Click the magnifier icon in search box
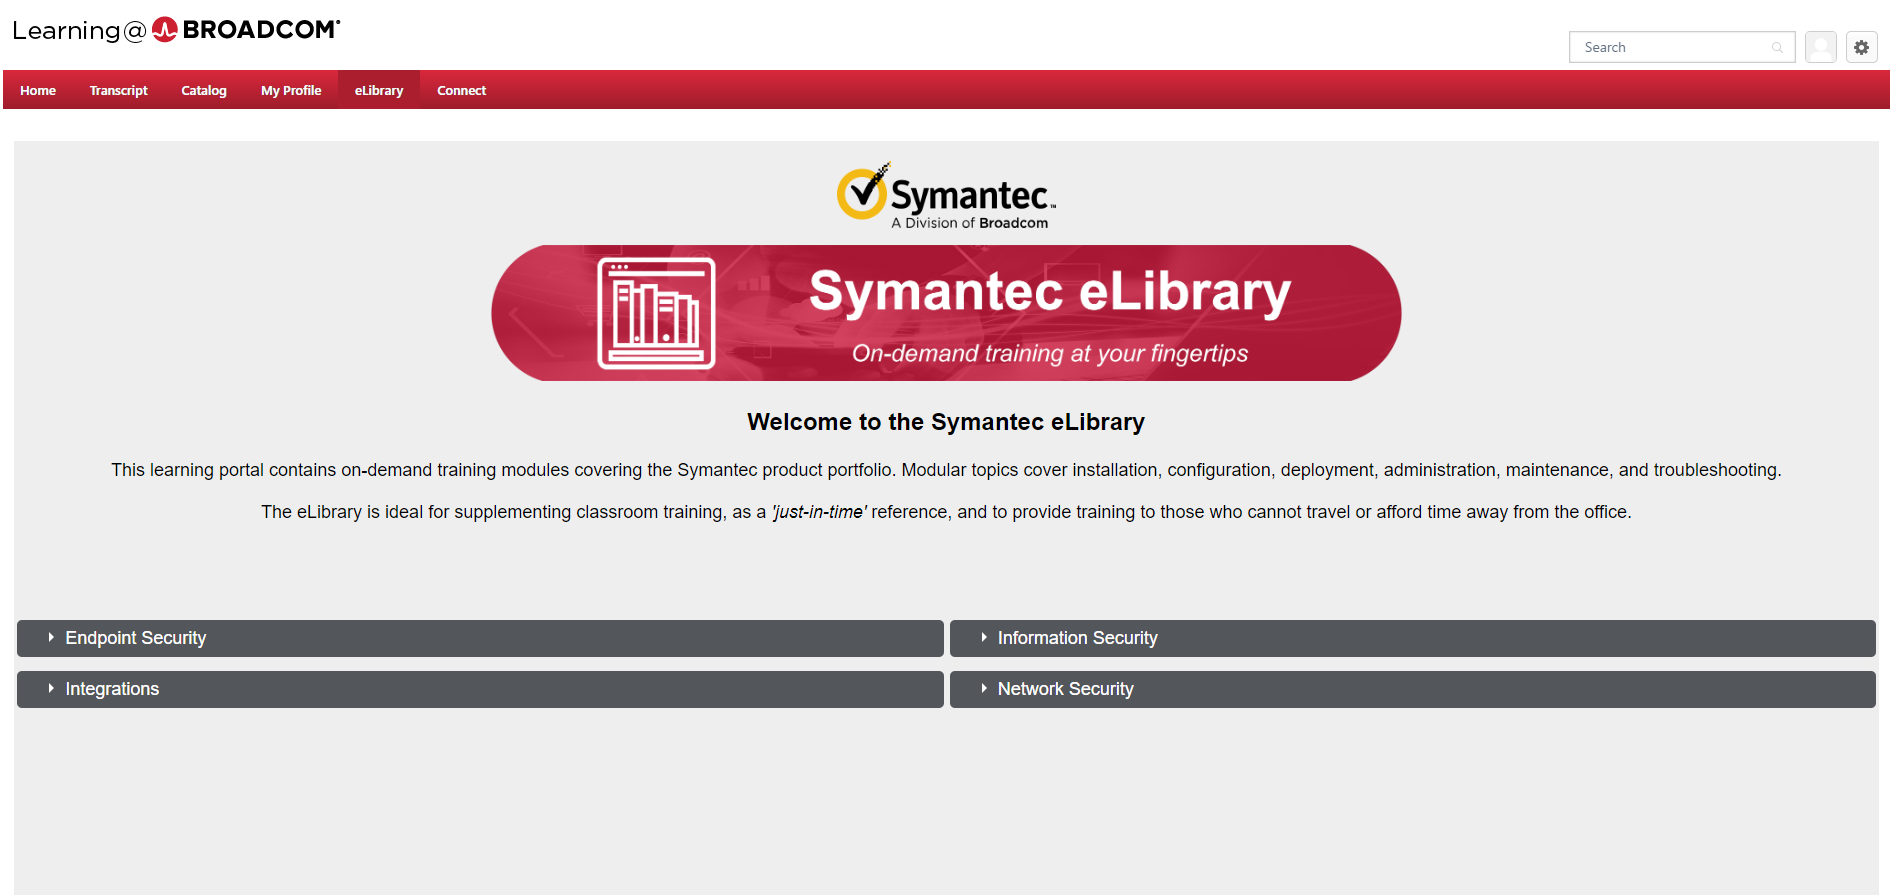This screenshot has height=895, width=1891. (x=1777, y=47)
